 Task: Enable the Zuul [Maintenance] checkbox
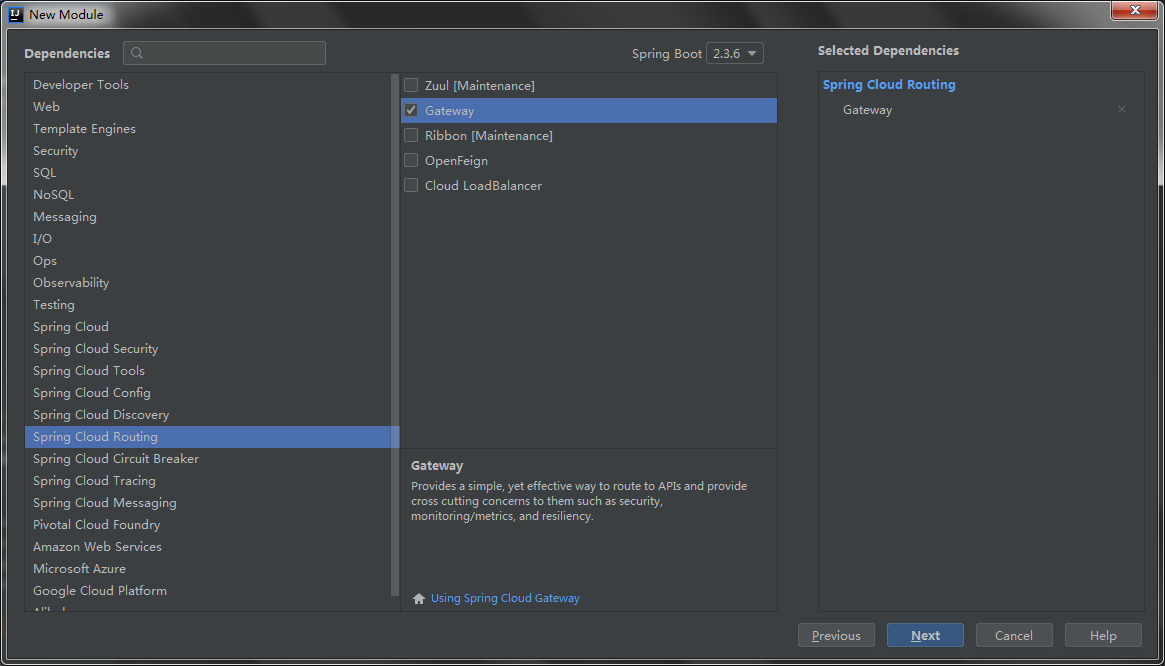tap(411, 85)
